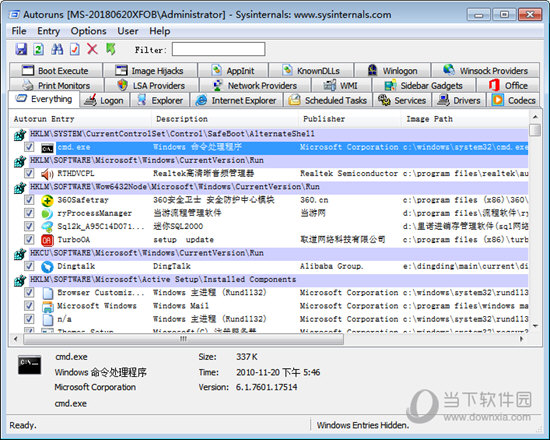Click the Save floppy disk toolbar icon
Image resolution: width=550 pixels, height=440 pixels.
click(21, 49)
